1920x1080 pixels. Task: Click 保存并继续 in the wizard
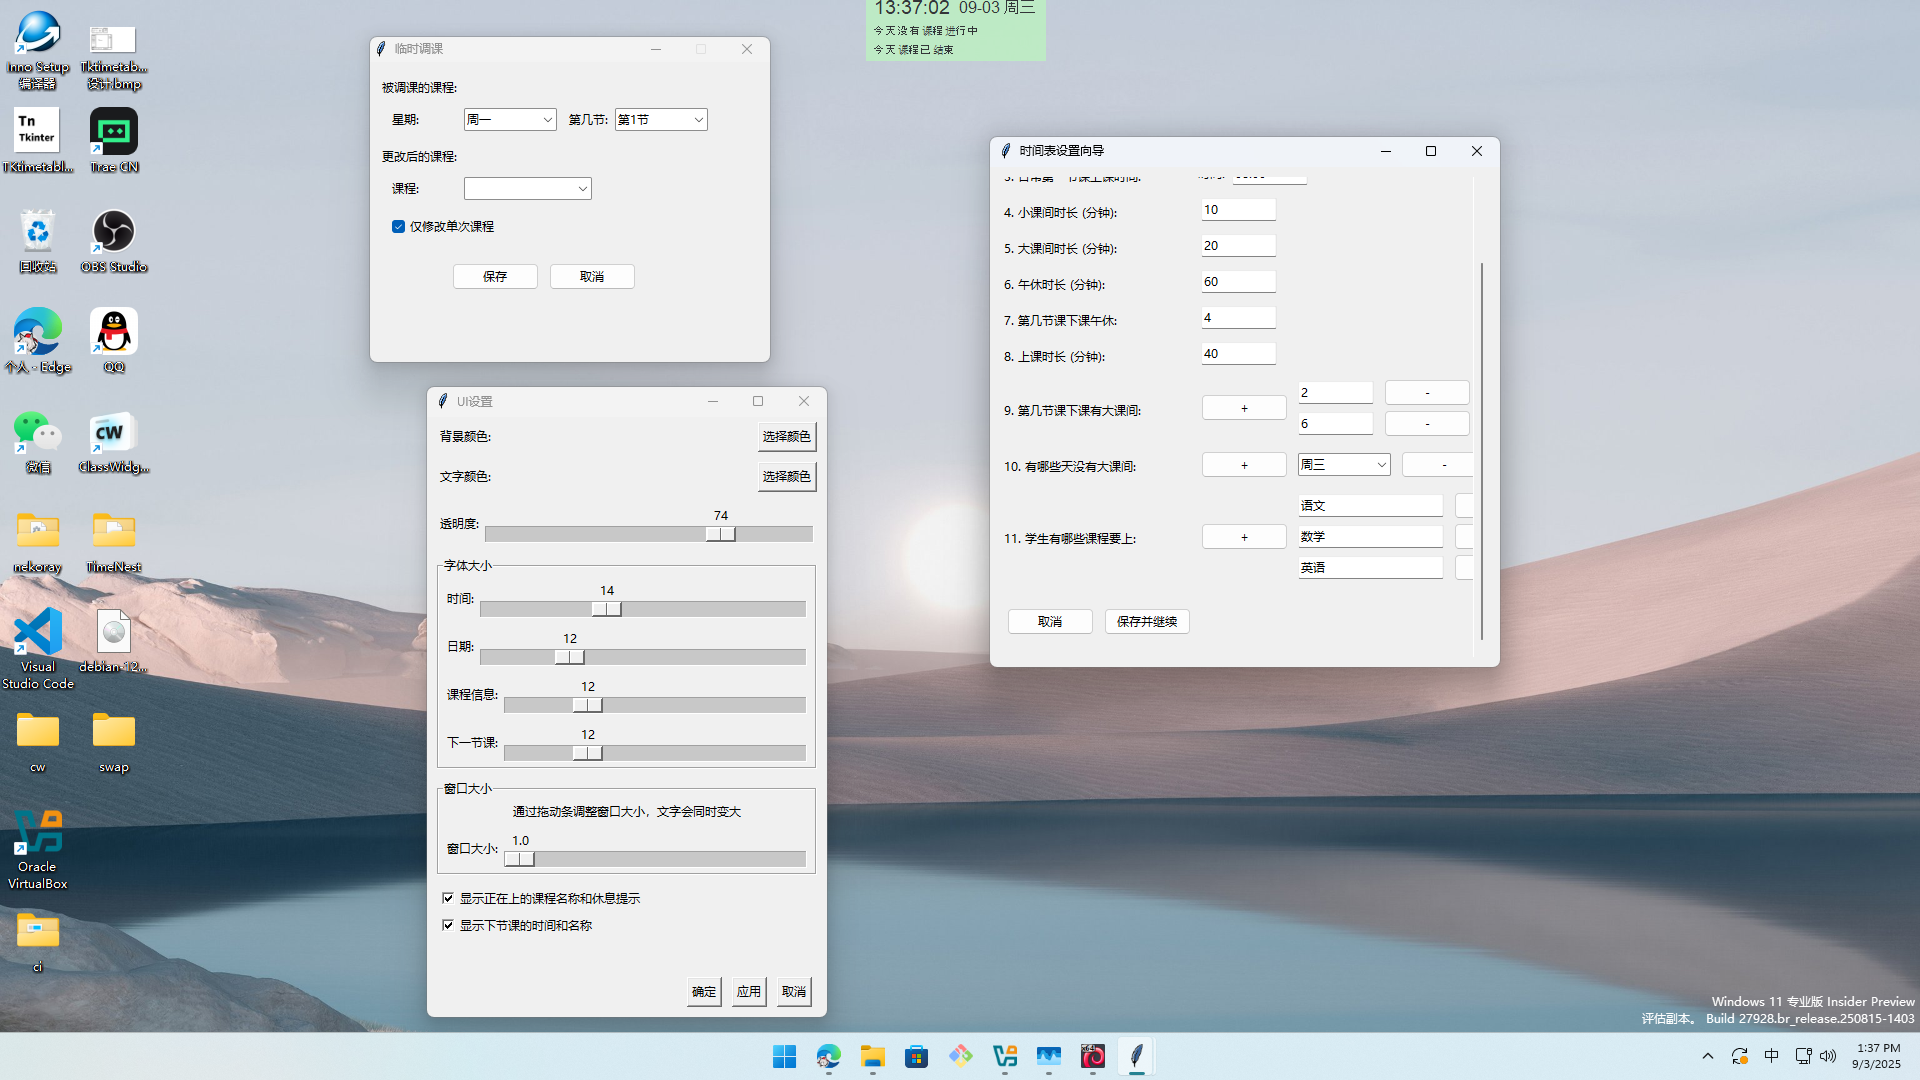point(1147,622)
